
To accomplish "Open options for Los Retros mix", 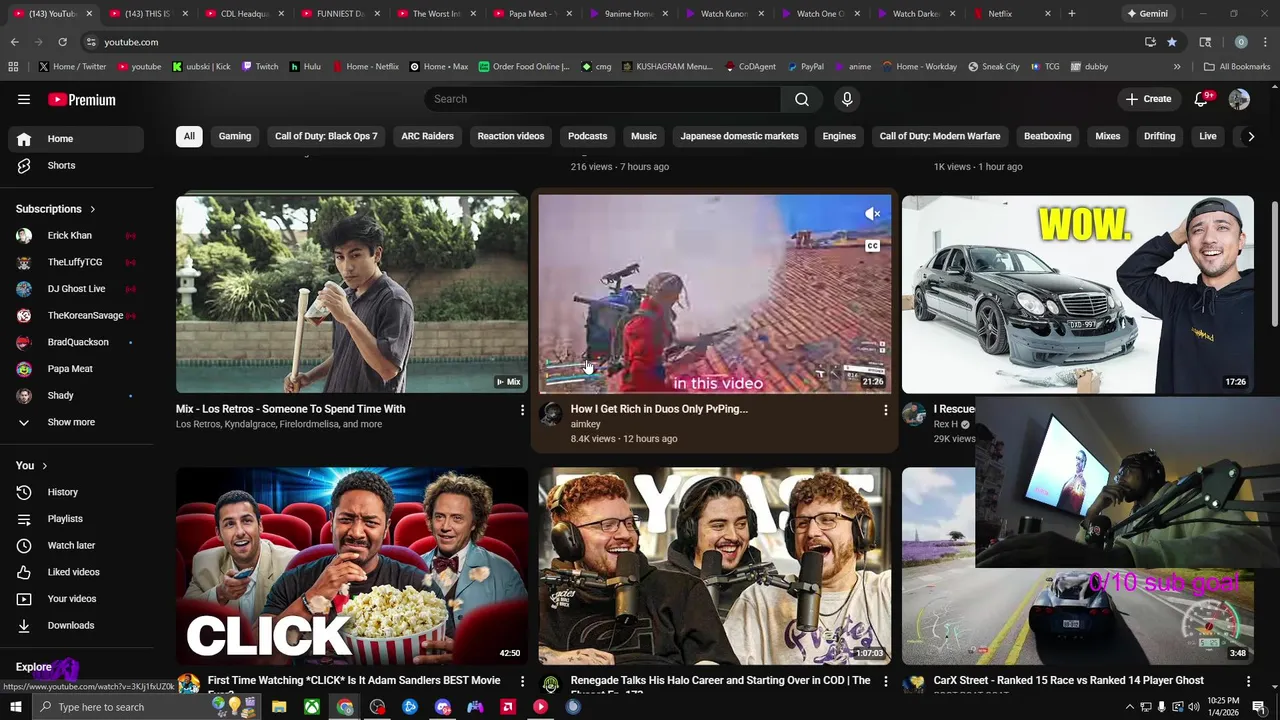I will (522, 410).
